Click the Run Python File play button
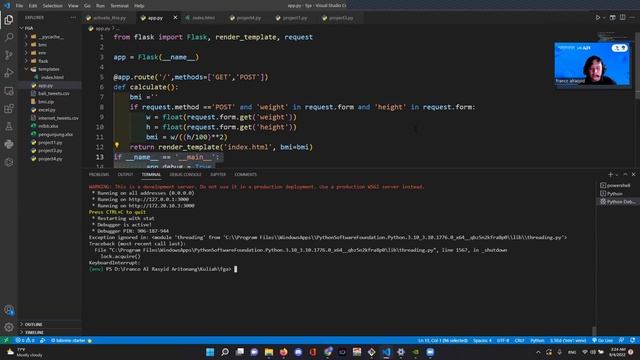Screen dimensions: 640x360 click(x=598, y=18)
